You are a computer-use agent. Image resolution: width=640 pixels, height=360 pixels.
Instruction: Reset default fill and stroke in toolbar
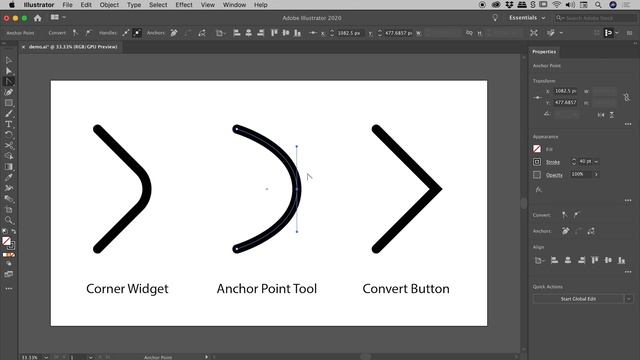(x=4, y=231)
